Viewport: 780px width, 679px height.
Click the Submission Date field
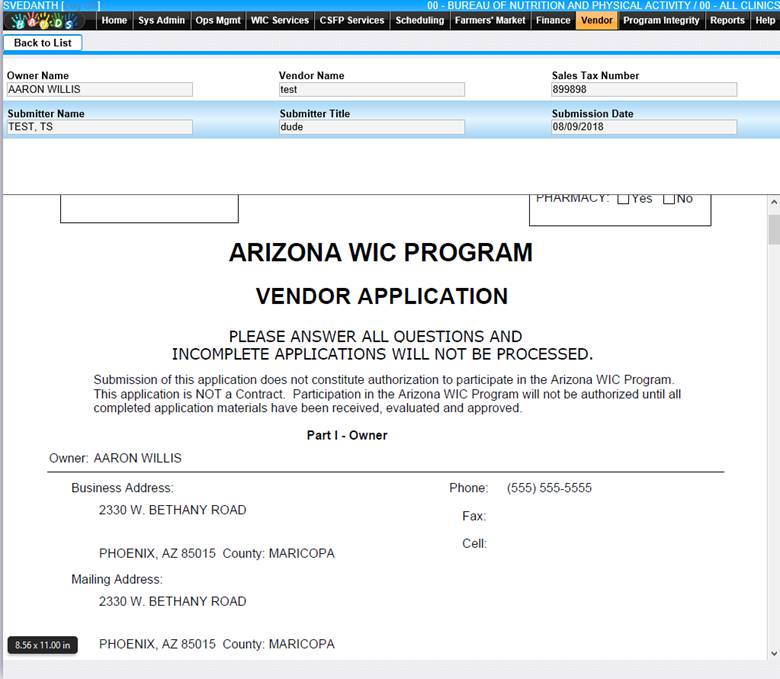tap(644, 127)
